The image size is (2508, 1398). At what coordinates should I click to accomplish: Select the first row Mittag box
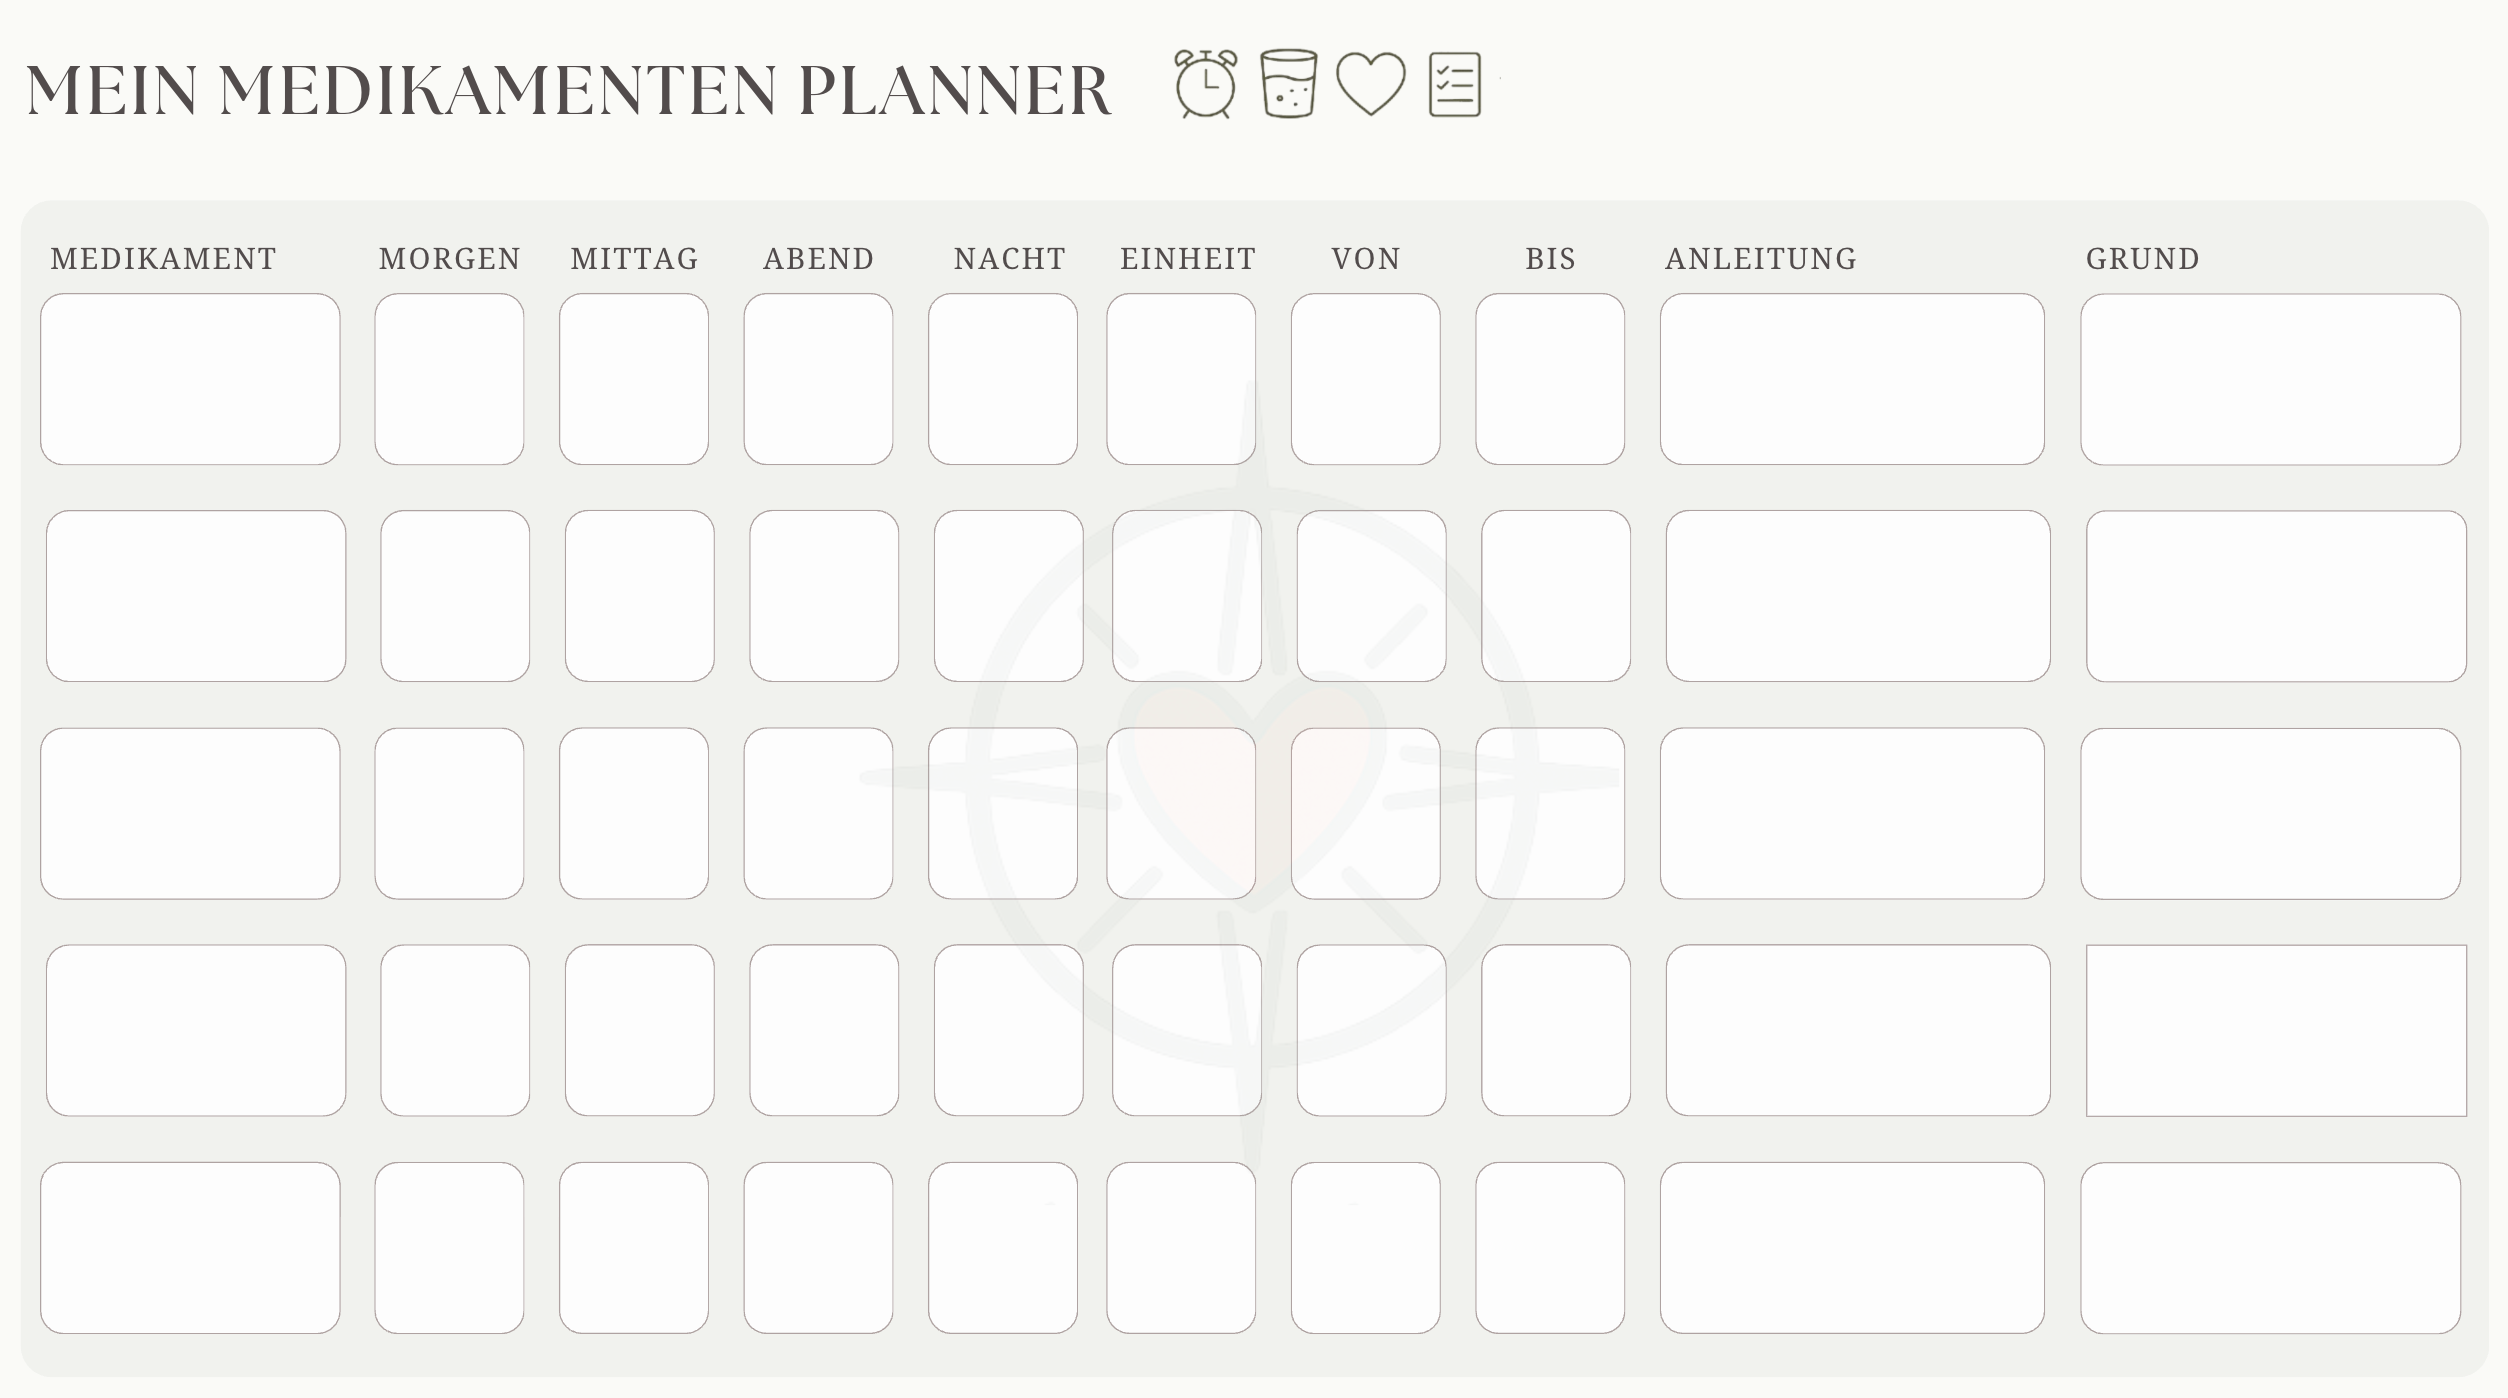point(634,379)
